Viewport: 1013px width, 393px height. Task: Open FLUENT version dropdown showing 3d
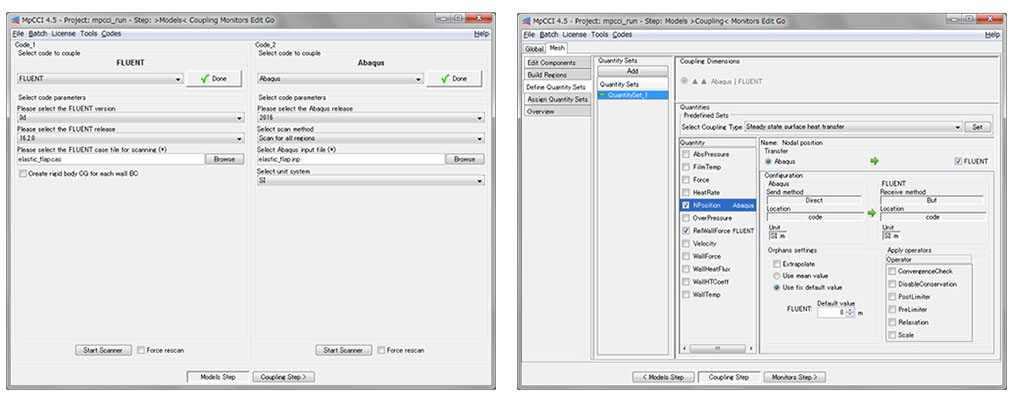[x=131, y=118]
